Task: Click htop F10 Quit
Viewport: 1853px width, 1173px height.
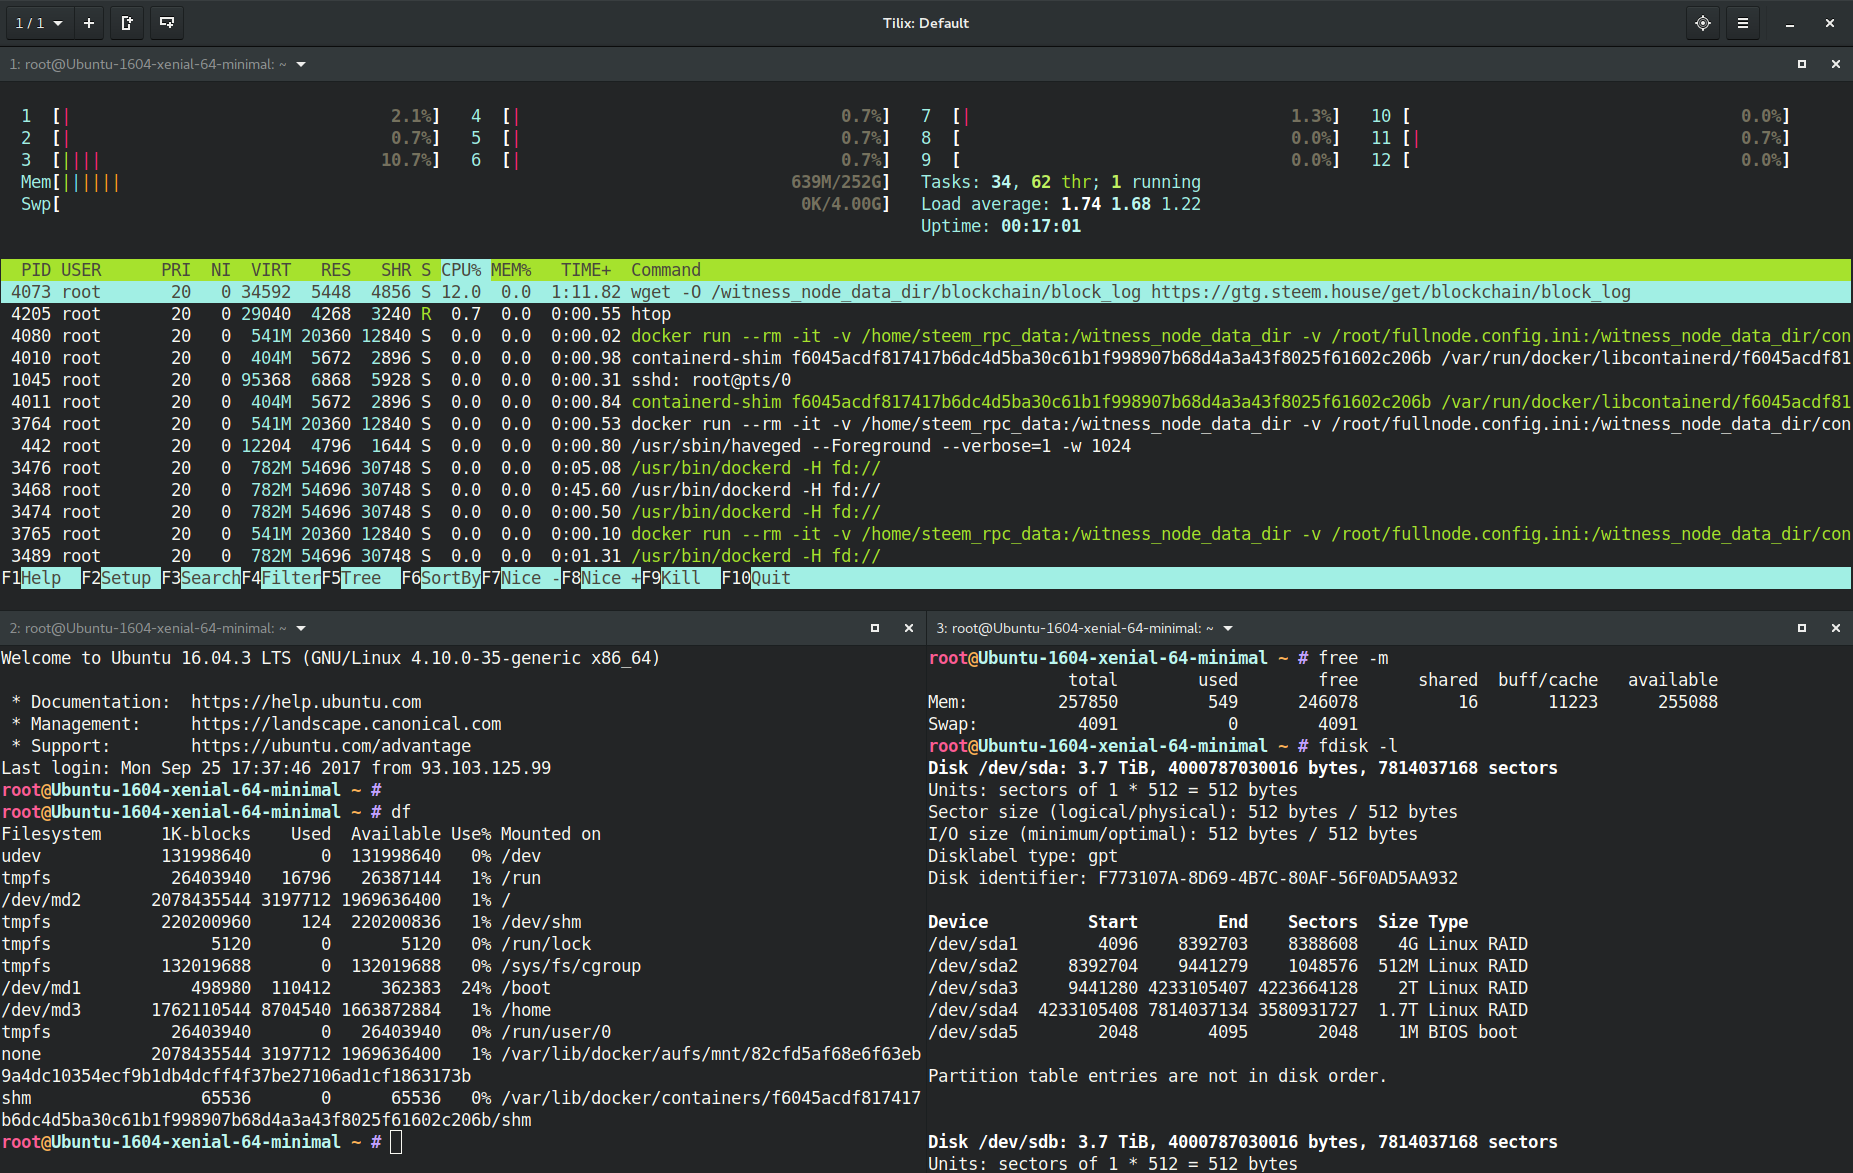Action: tap(756, 578)
